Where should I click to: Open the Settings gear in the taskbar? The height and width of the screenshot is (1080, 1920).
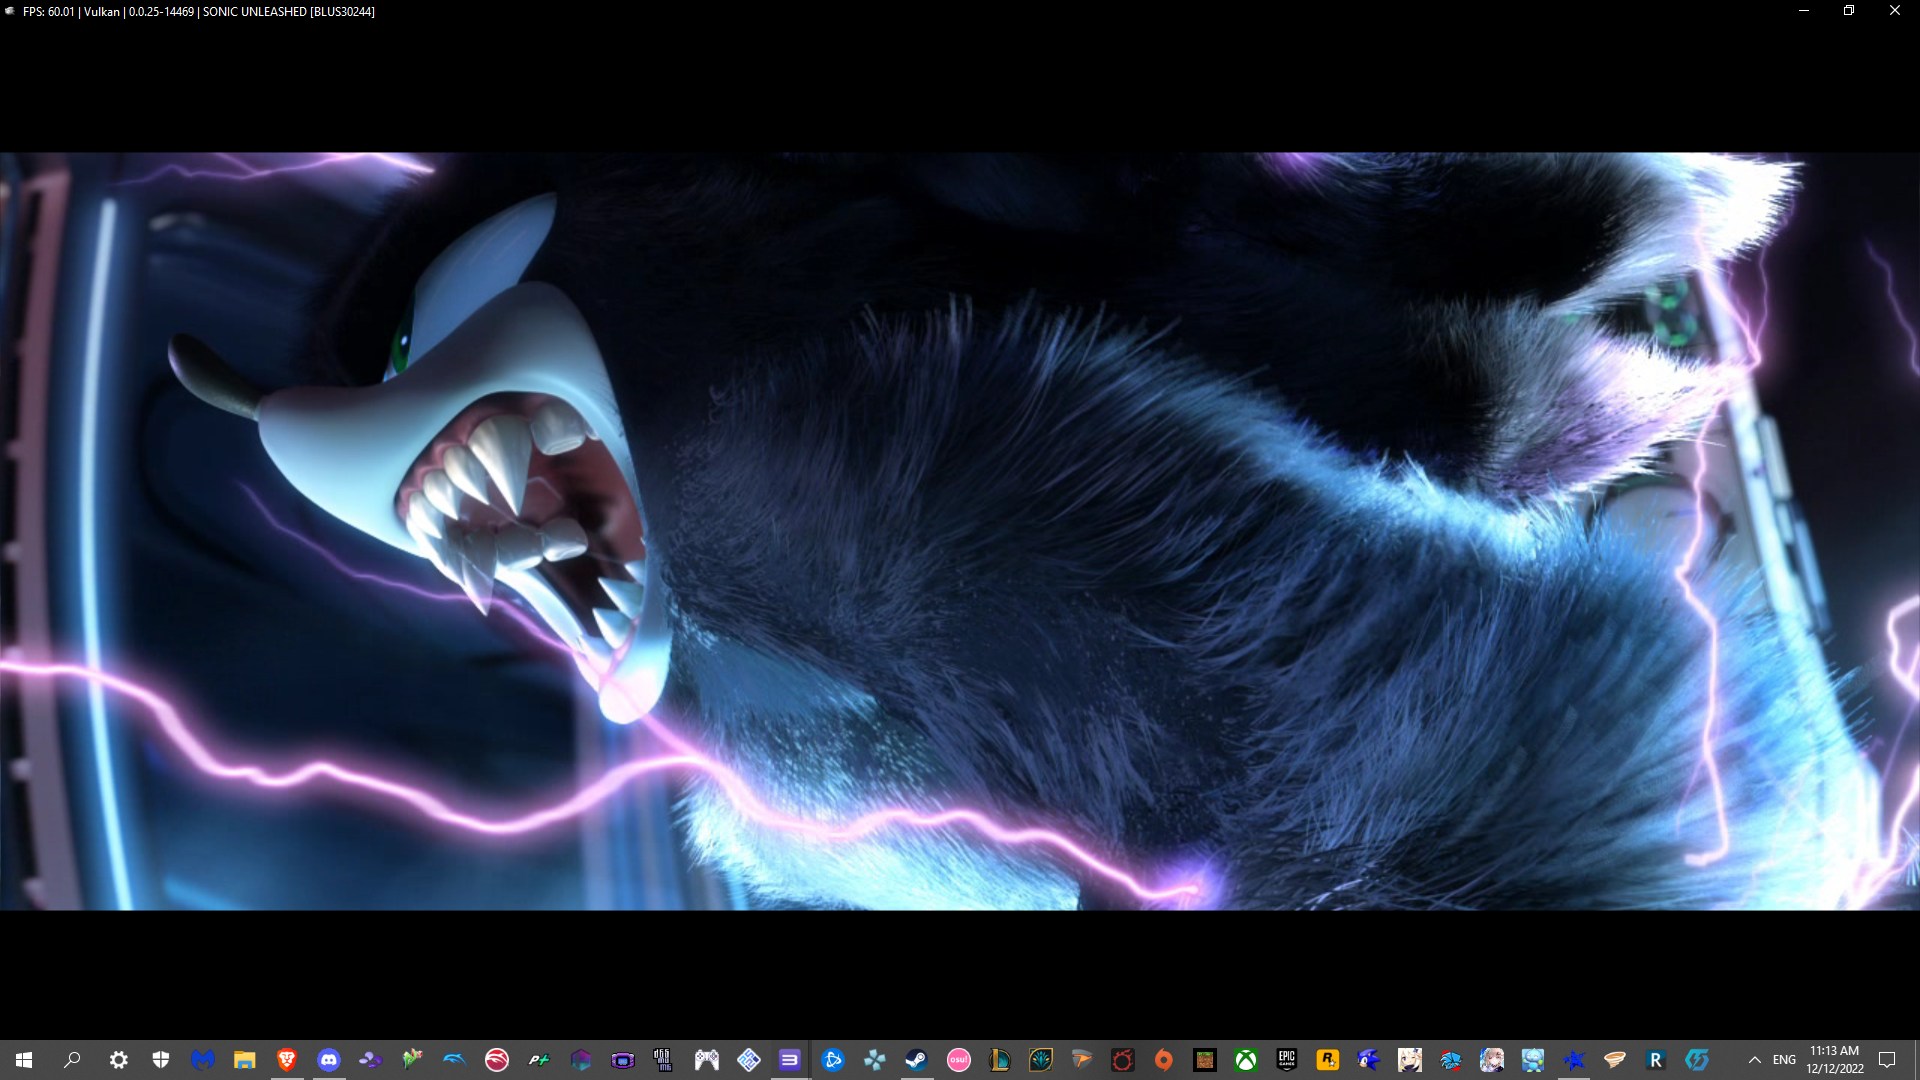[119, 1060]
